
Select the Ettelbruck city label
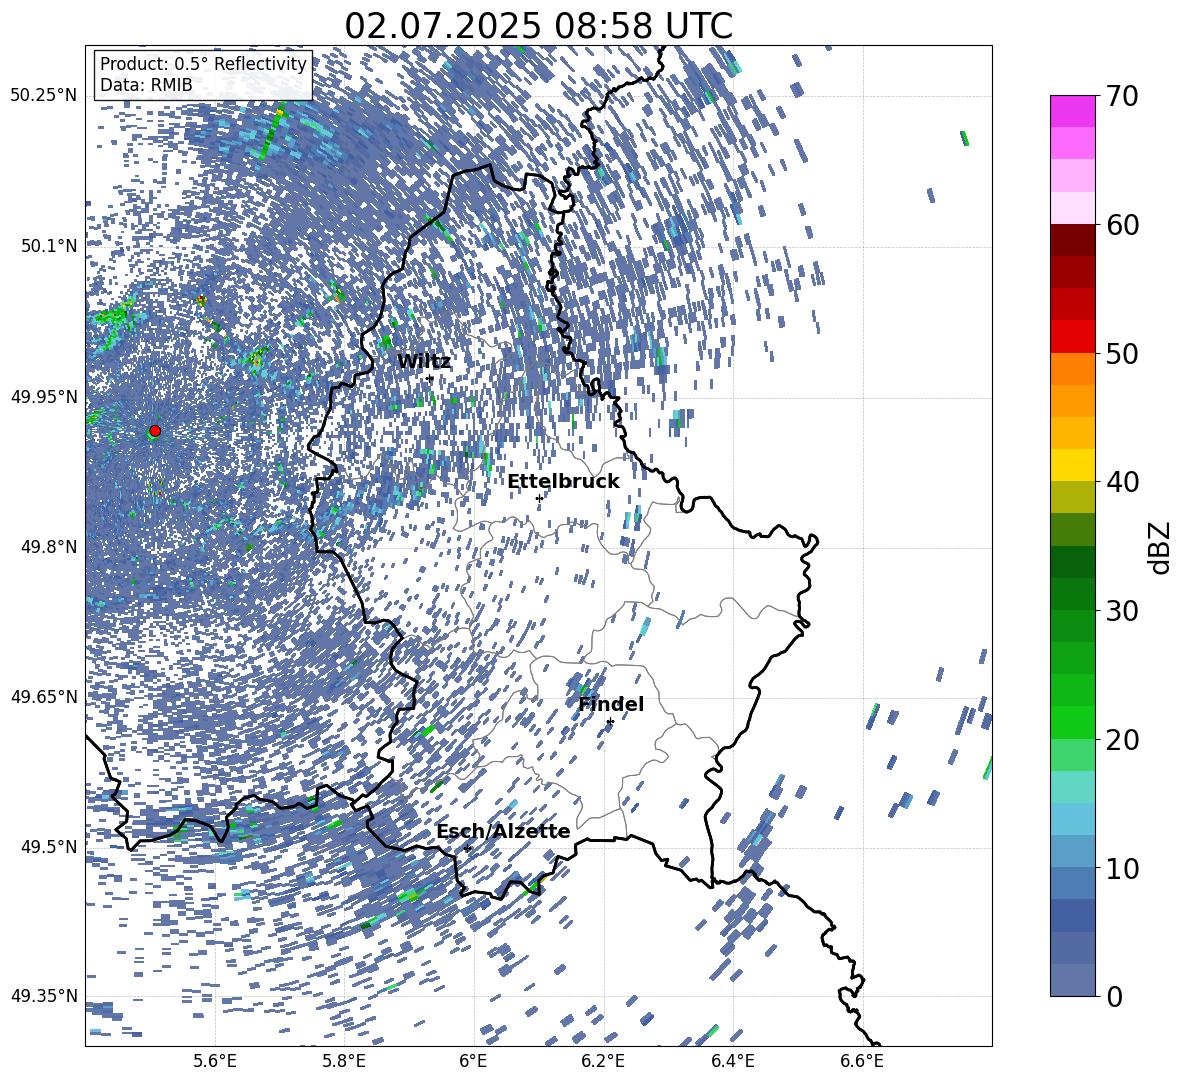point(563,482)
